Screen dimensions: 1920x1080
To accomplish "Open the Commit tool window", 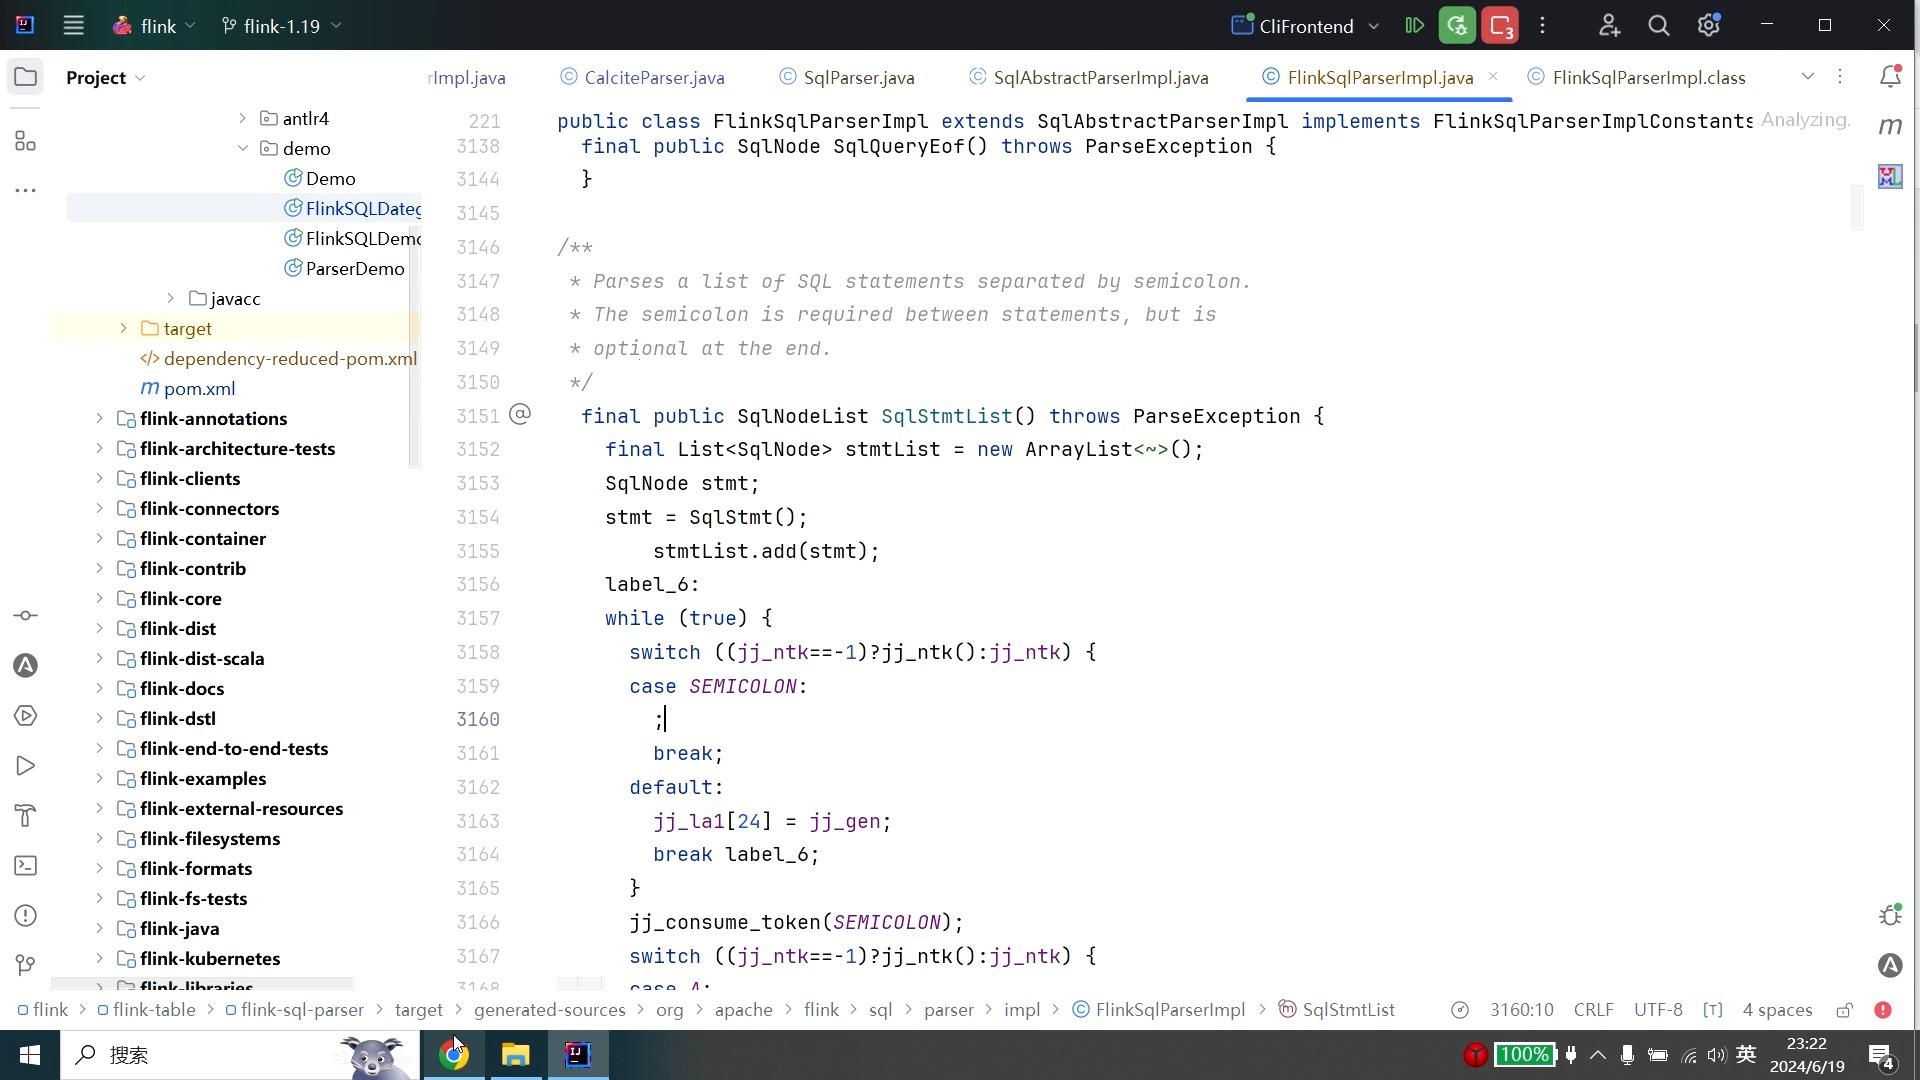I will coord(26,616).
